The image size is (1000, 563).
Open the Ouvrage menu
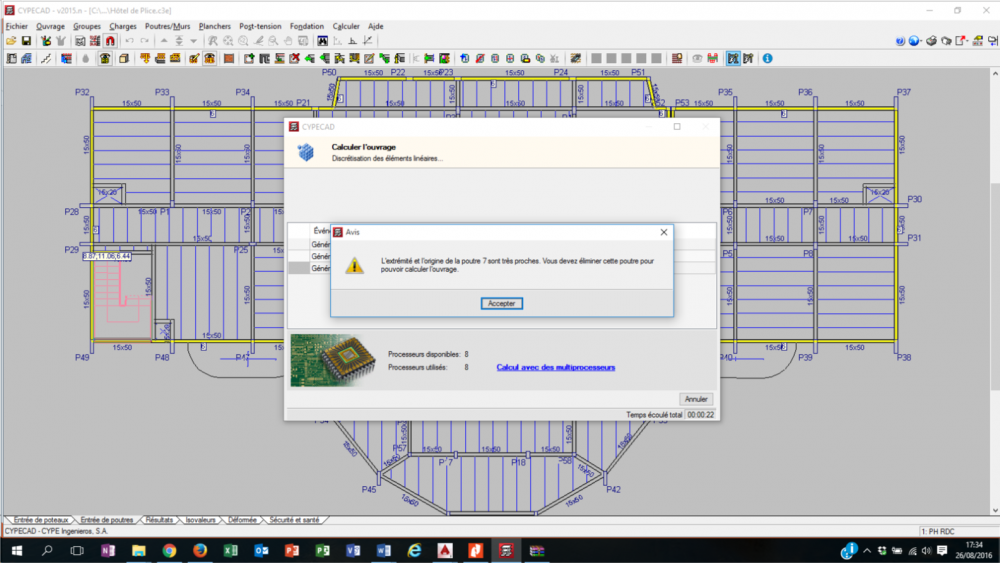(50, 26)
